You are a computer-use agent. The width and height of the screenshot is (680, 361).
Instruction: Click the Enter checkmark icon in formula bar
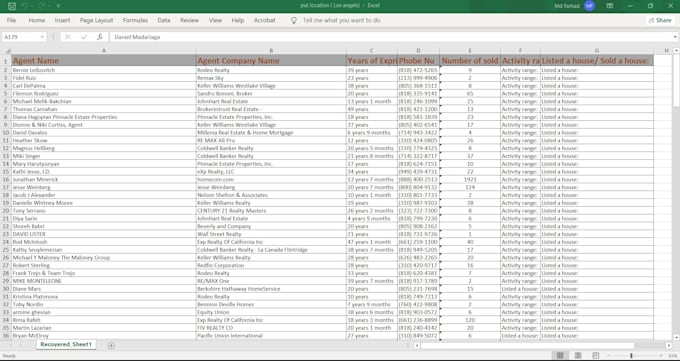[84, 37]
